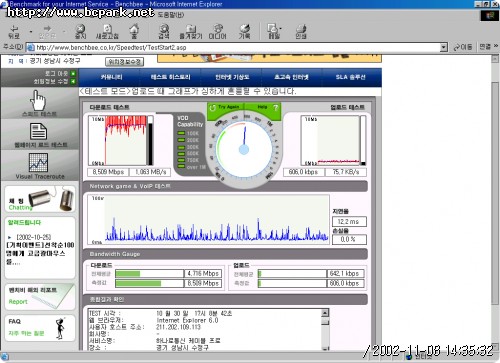Open the SLA 솔루션 navigation tab
The image size is (500, 363).
(350, 77)
